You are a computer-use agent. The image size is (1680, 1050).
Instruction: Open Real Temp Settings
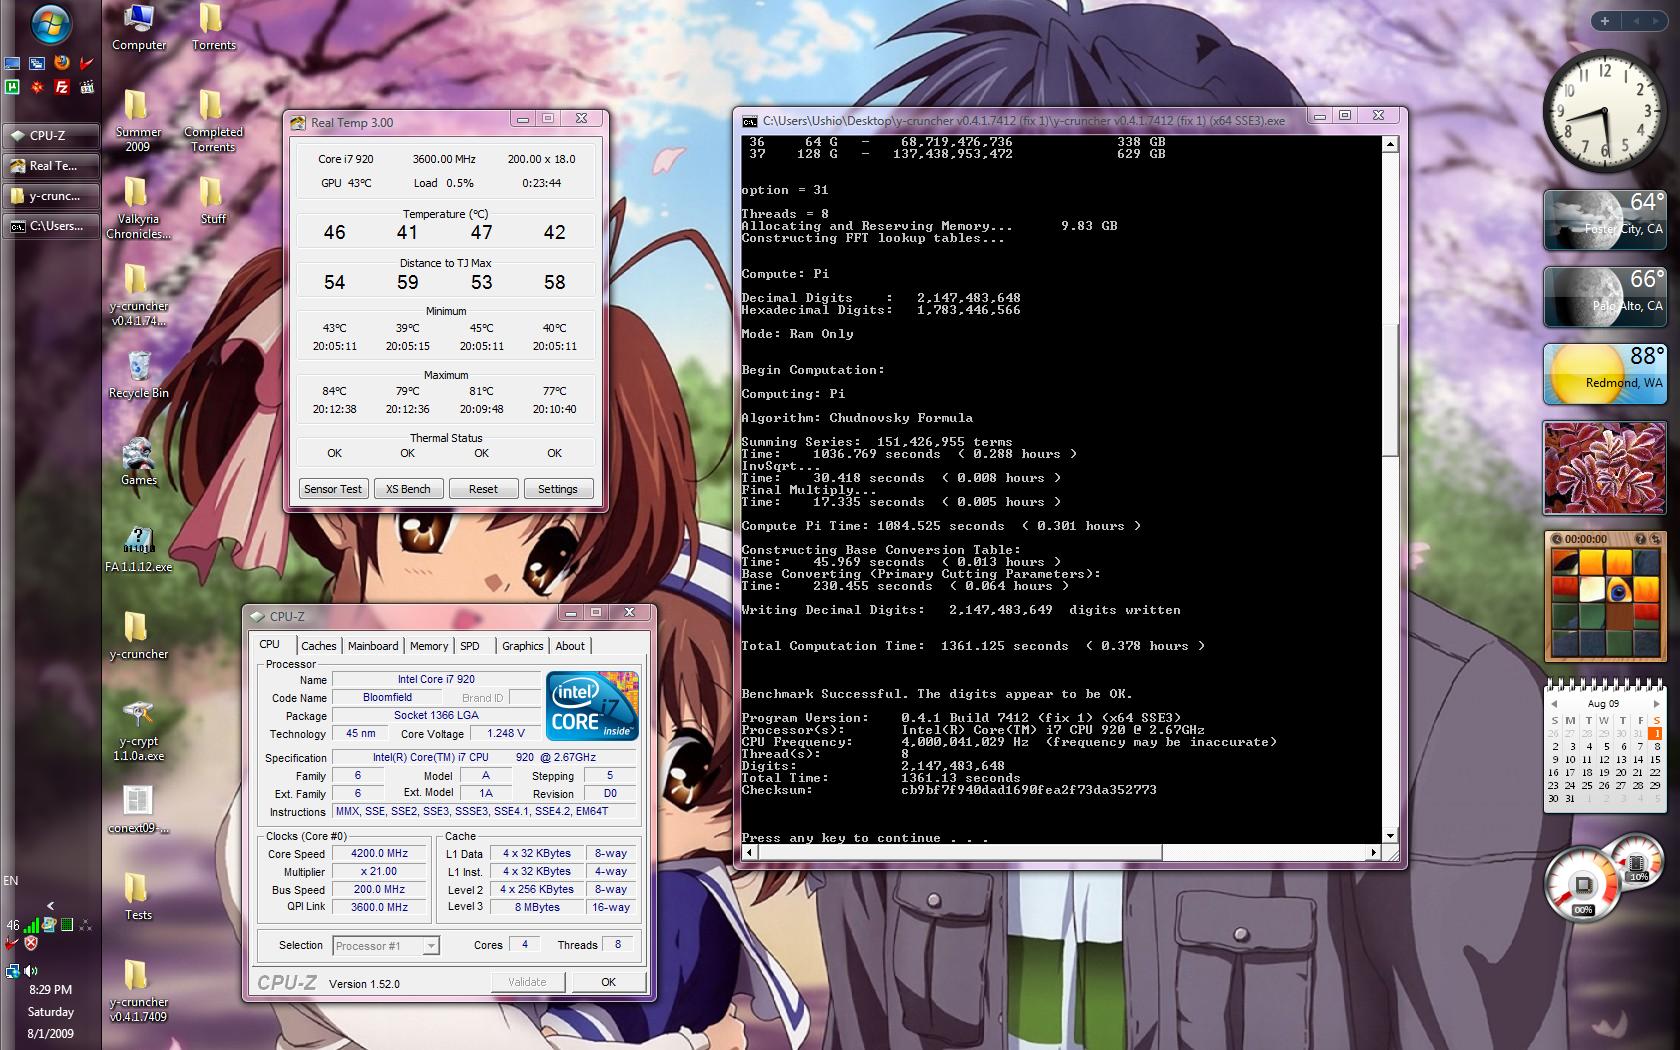pyautogui.click(x=557, y=489)
